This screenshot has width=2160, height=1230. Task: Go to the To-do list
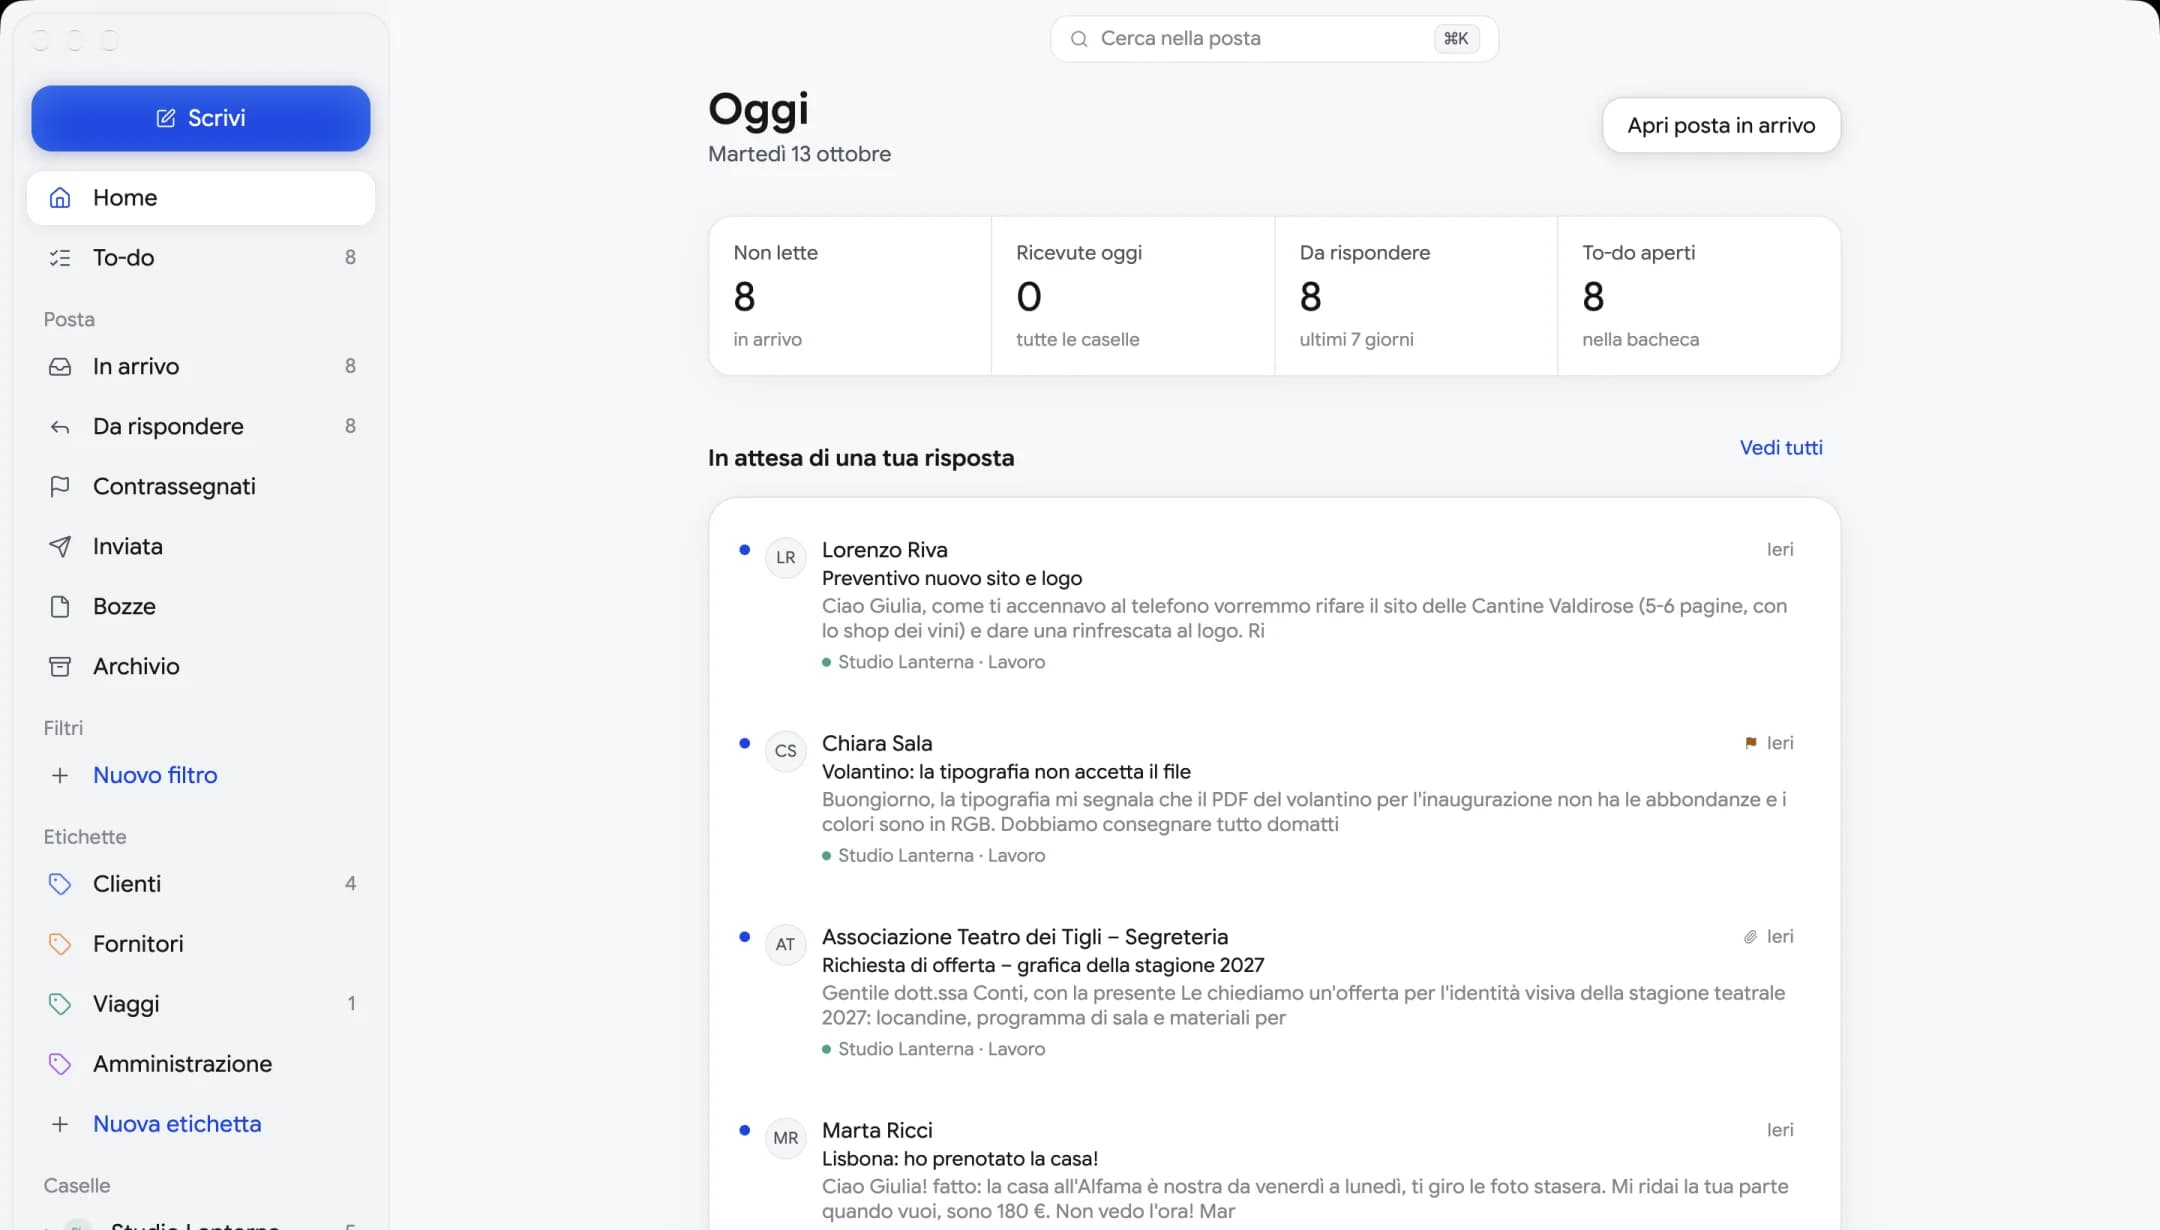pyautogui.click(x=200, y=258)
